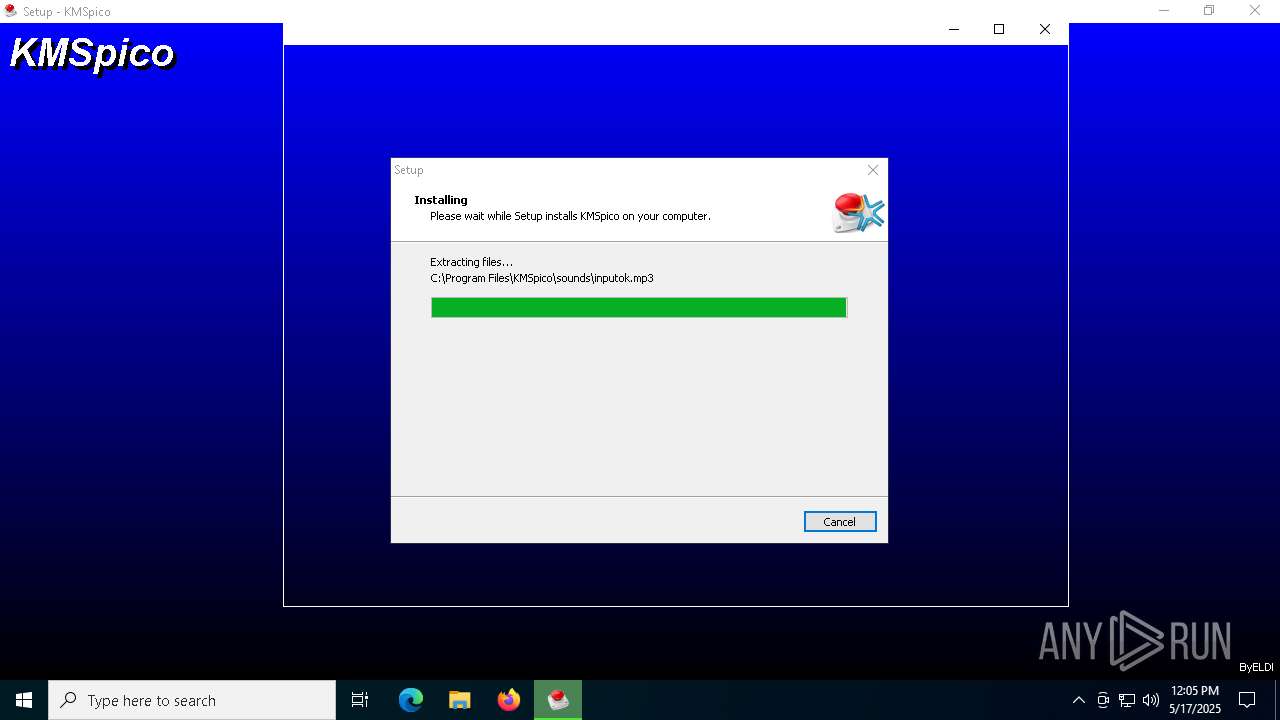Click the KMSpico red button logo in dialog

[858, 212]
